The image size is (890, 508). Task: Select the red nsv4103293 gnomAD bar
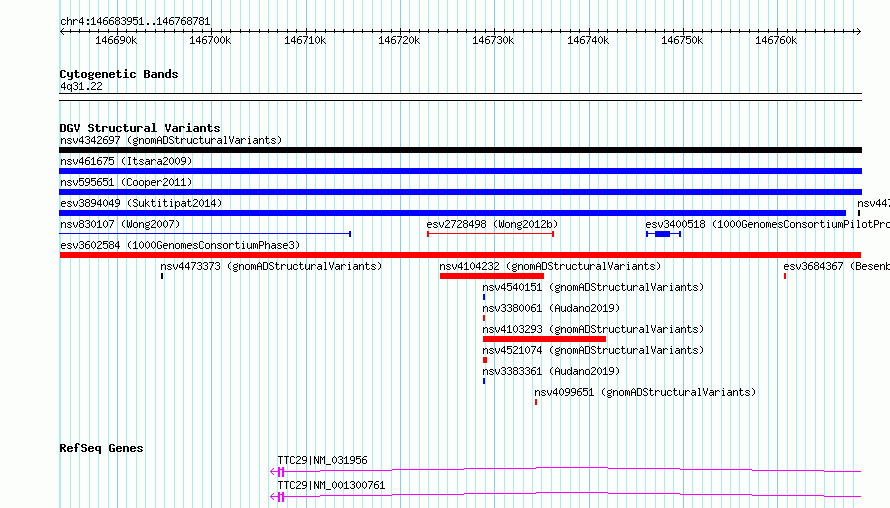pos(544,339)
